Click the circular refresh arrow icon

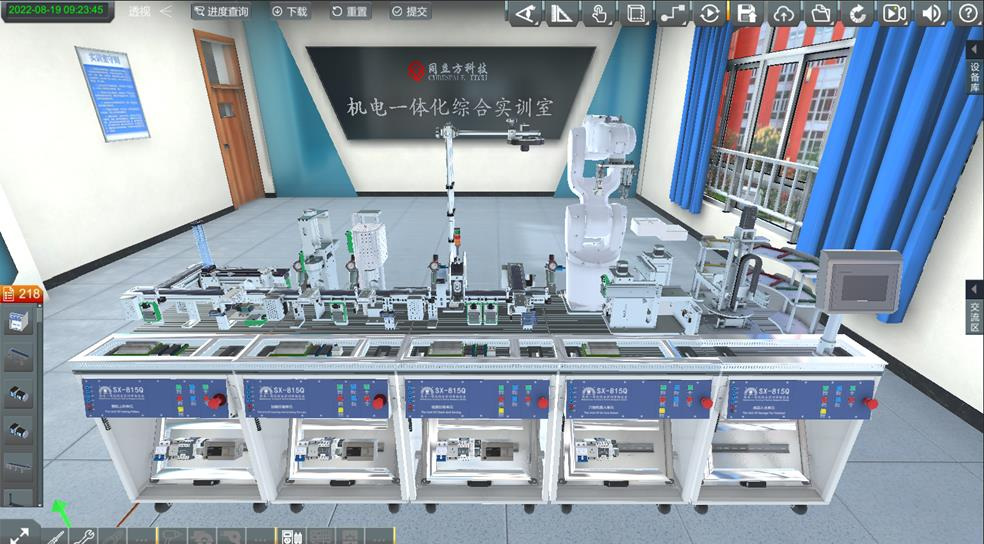point(857,13)
